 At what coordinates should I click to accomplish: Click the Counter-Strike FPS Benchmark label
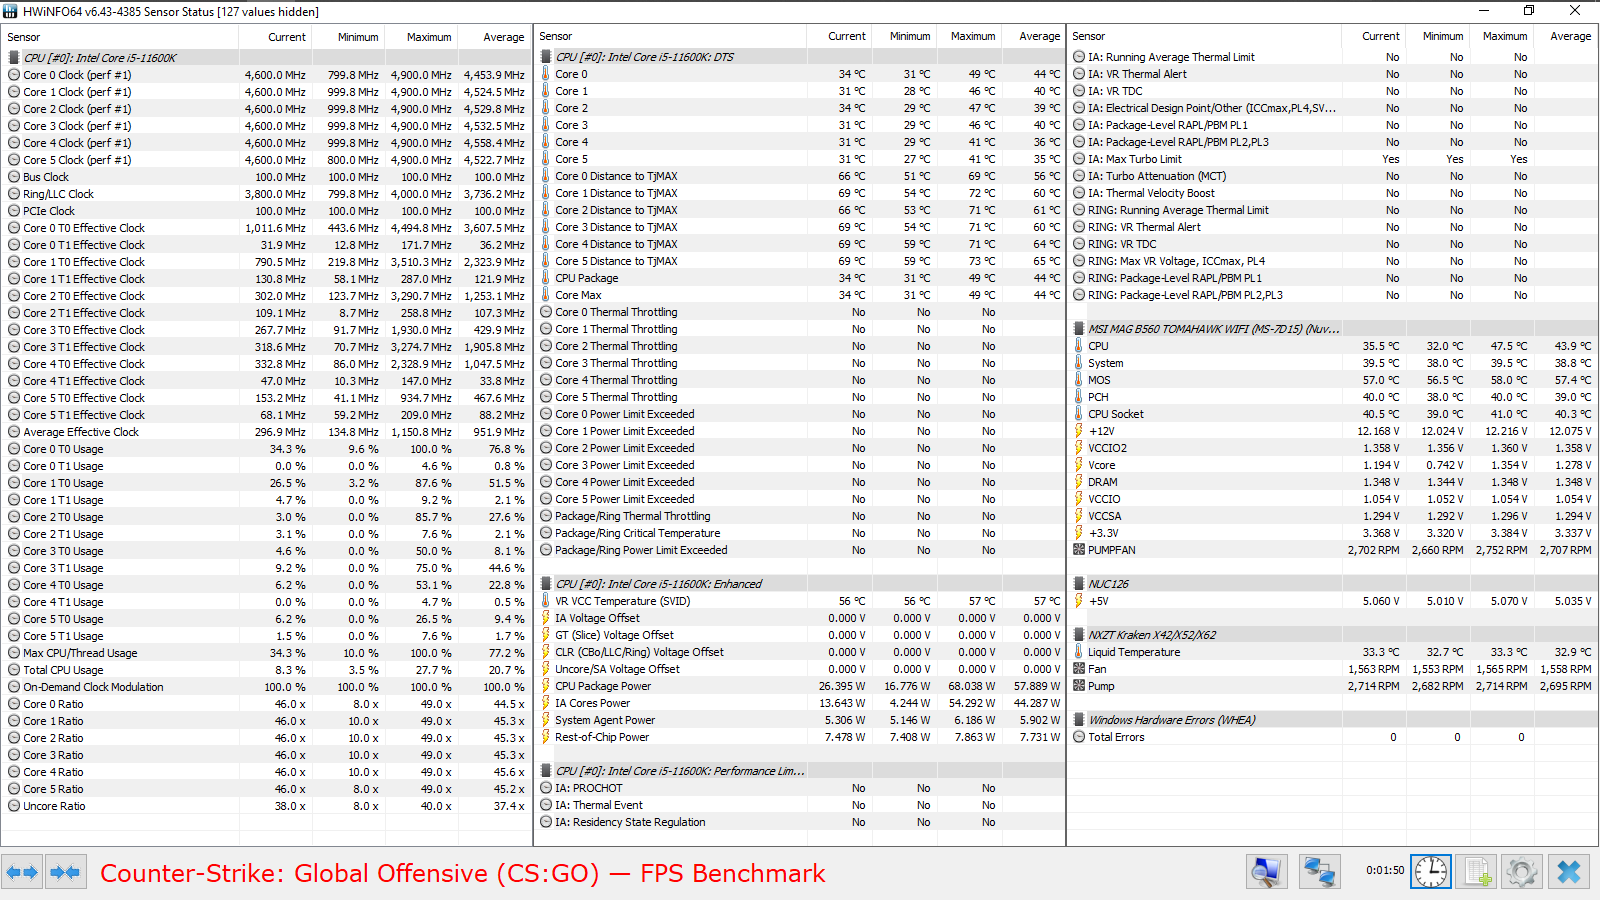click(463, 873)
